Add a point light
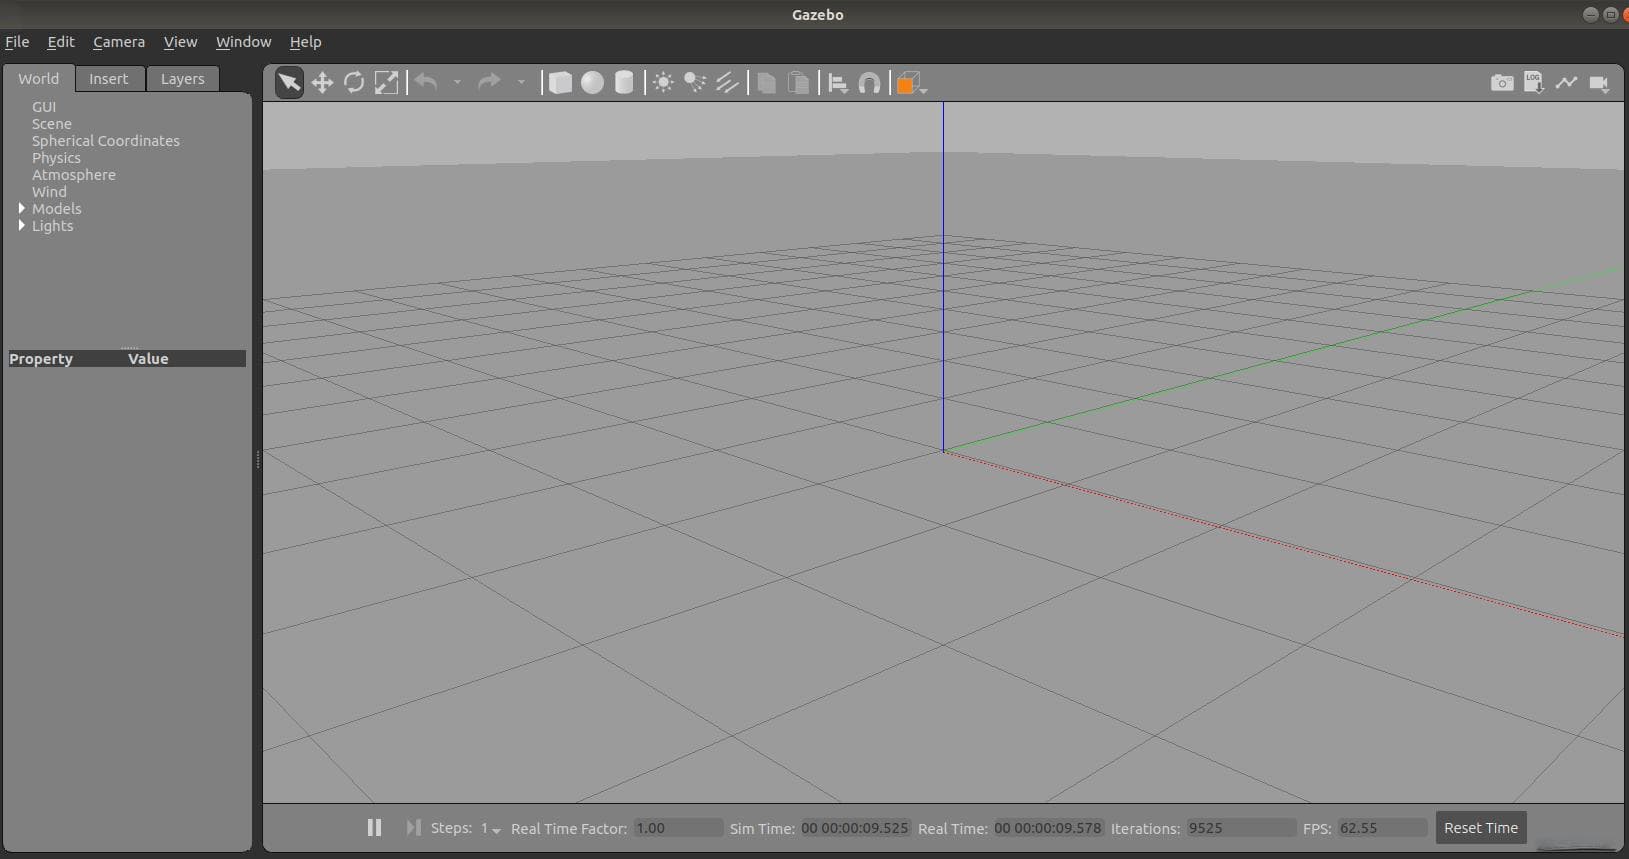The height and width of the screenshot is (859, 1629). [x=663, y=83]
